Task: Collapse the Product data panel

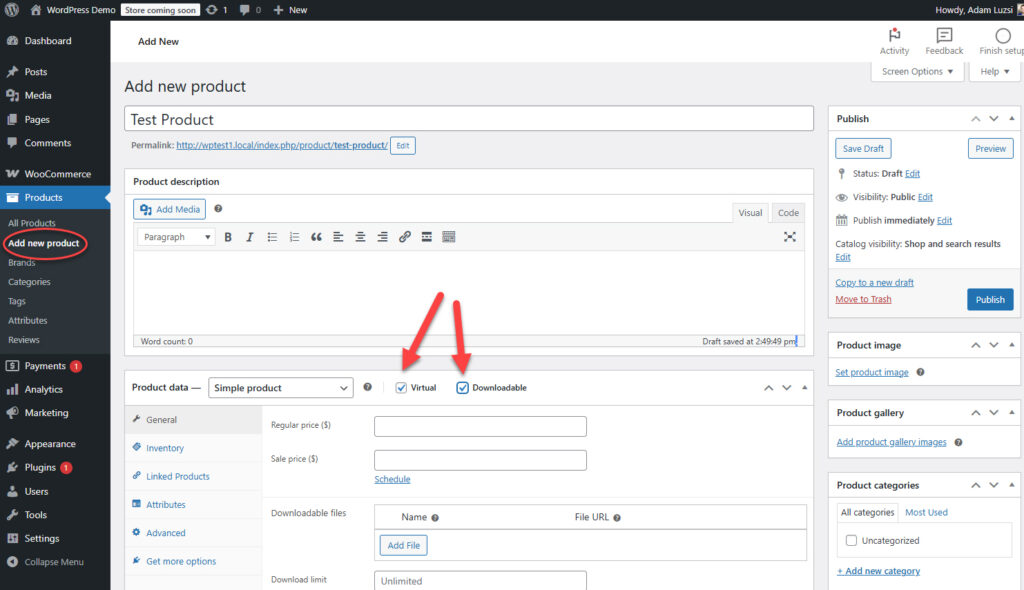Action: pos(805,387)
